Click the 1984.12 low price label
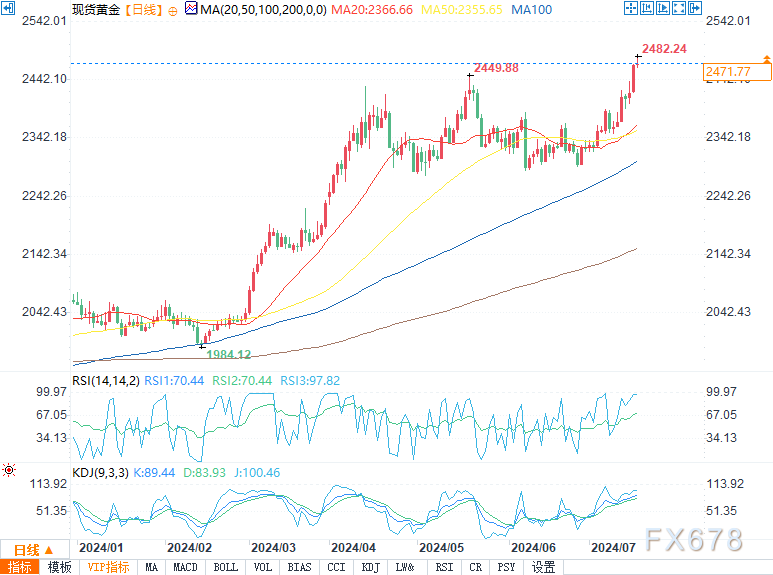 point(229,354)
